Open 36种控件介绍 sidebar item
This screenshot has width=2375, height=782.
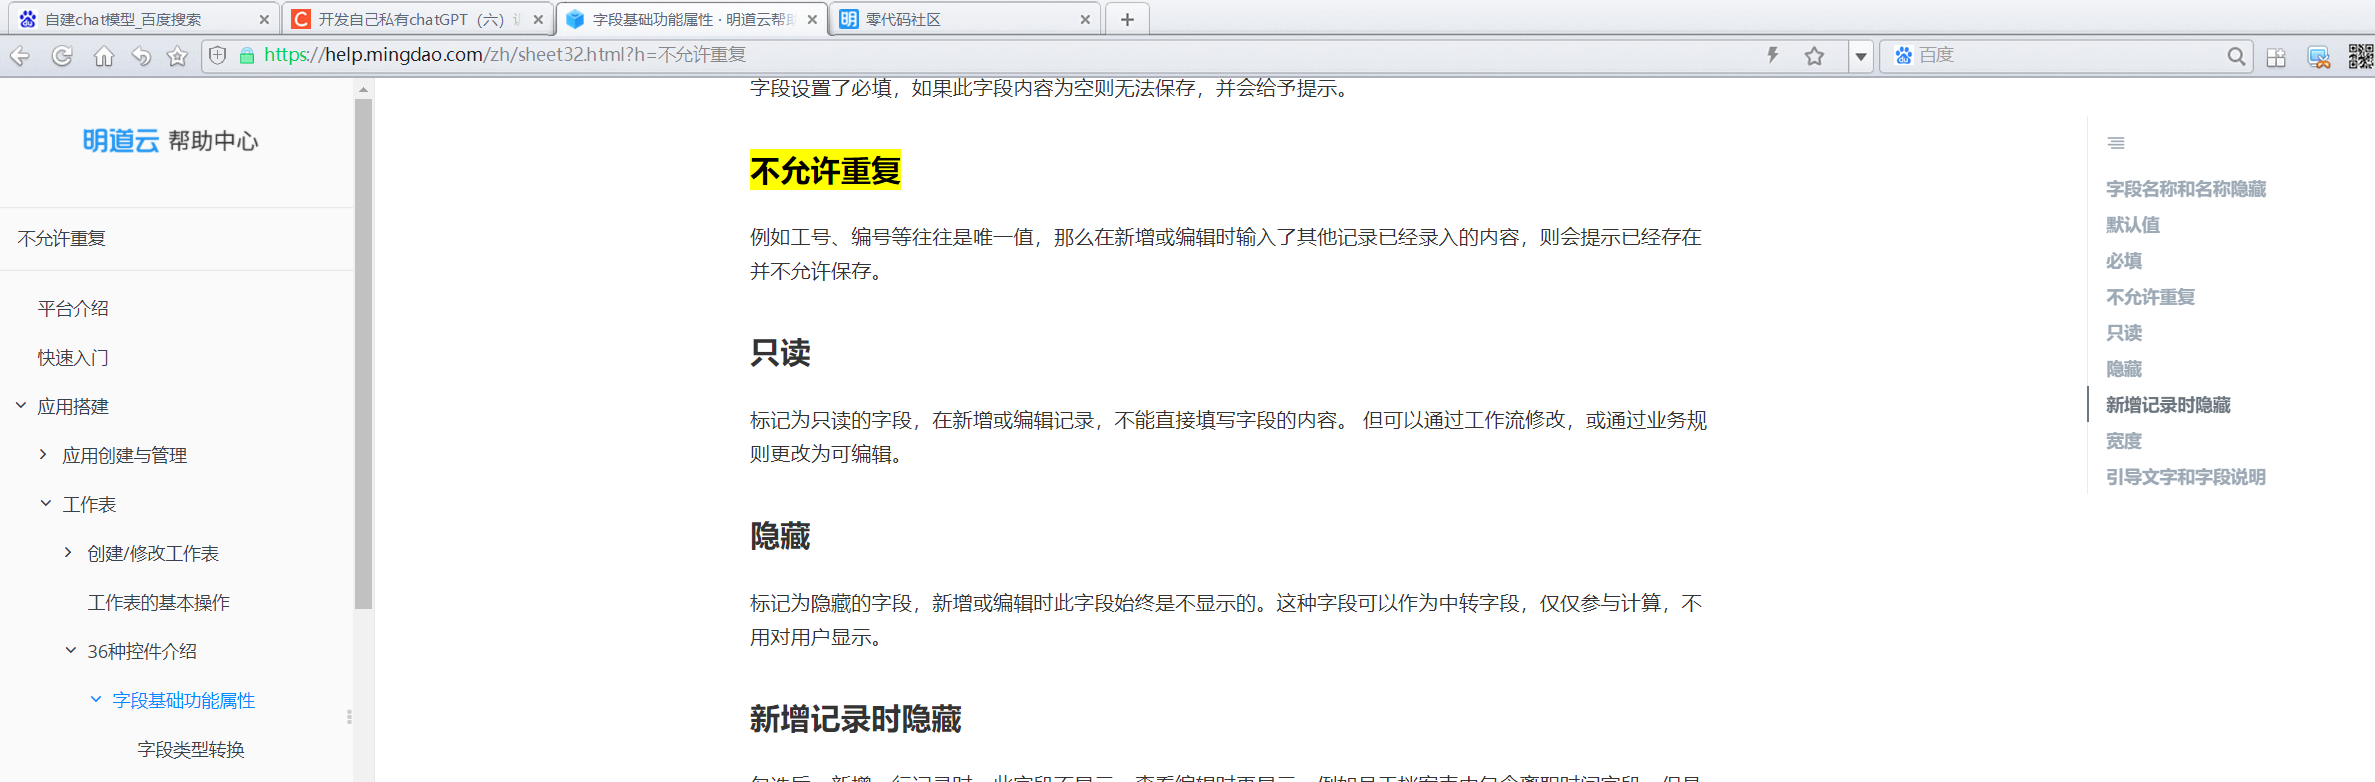142,651
